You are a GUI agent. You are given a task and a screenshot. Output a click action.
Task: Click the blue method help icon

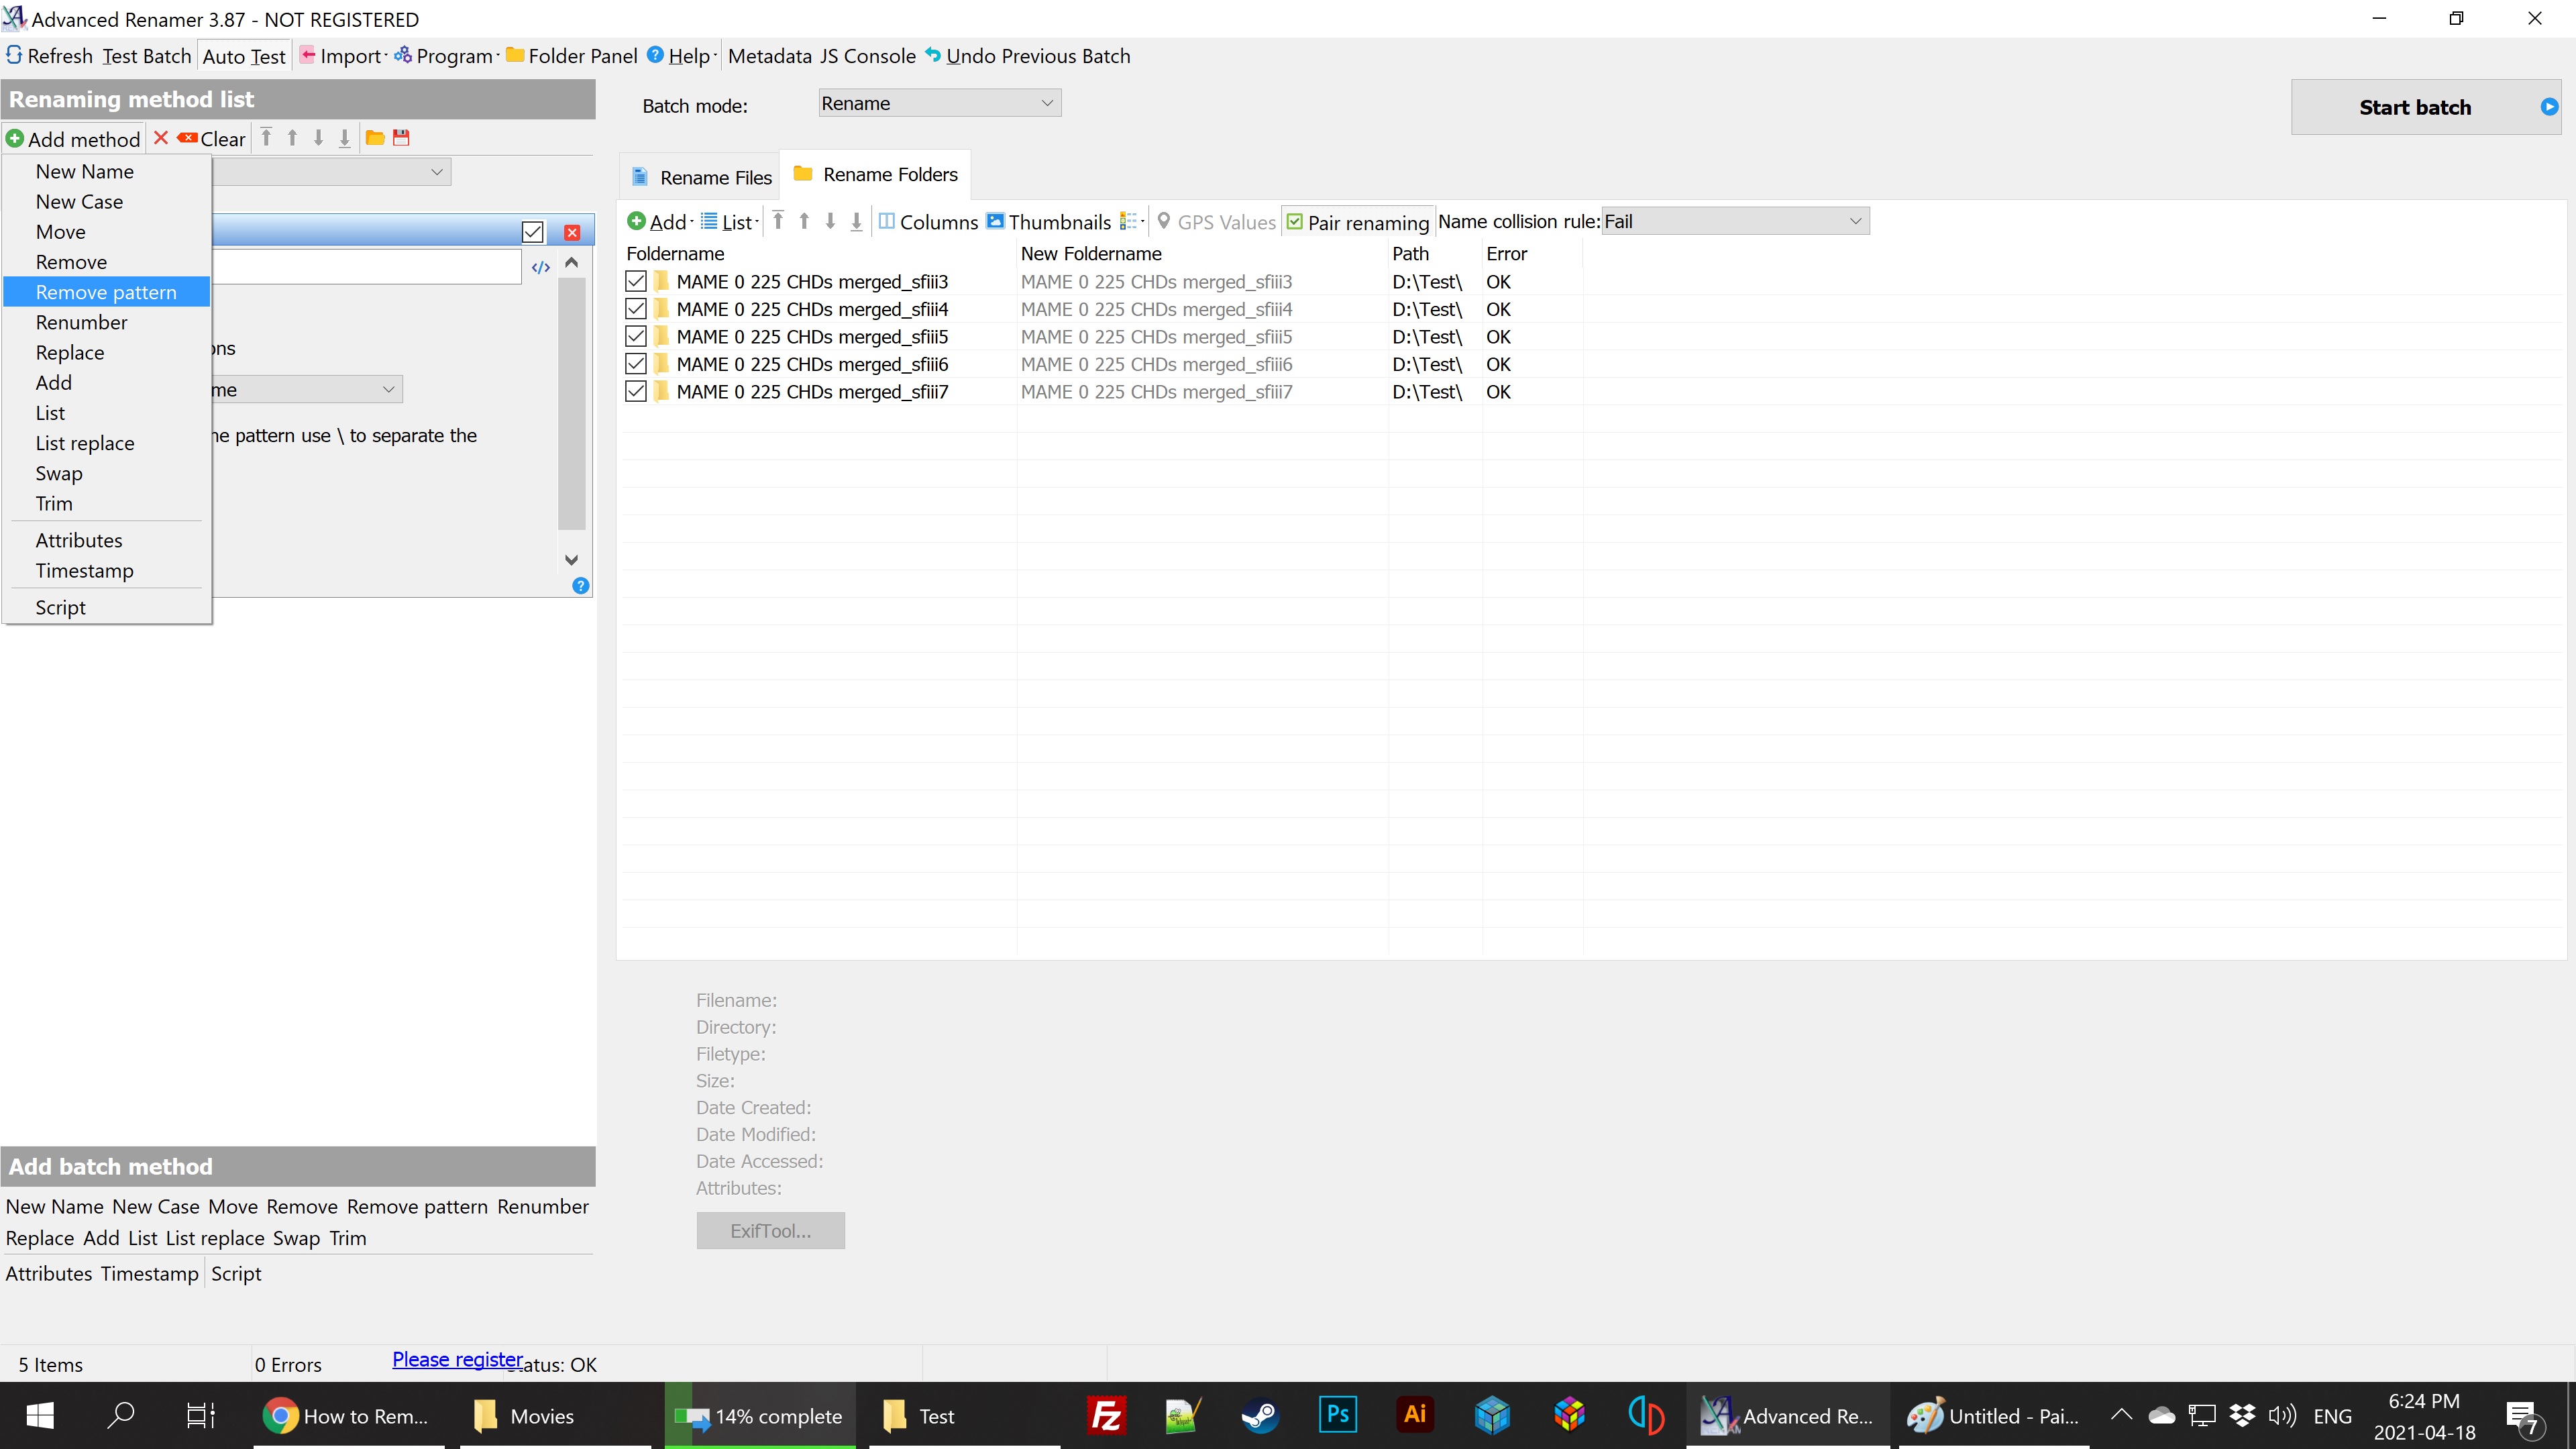(580, 586)
